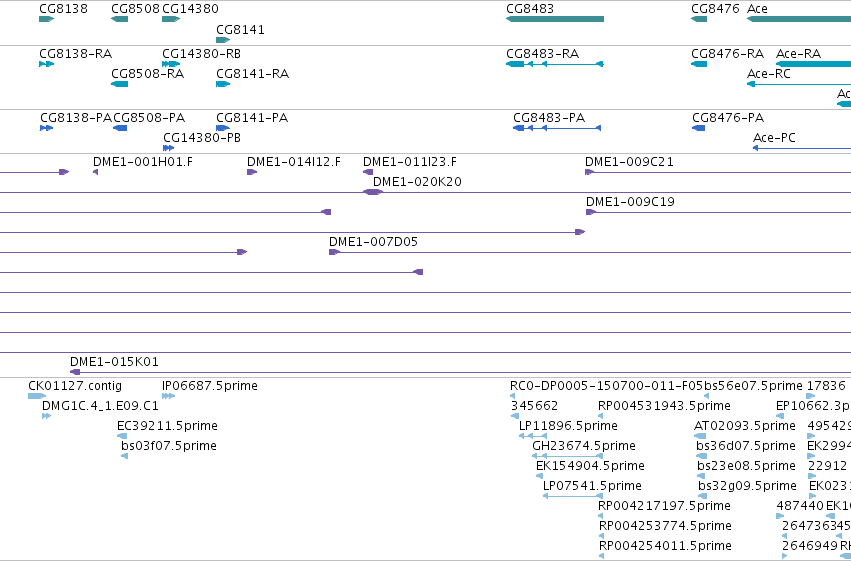Select the CG14380-PB protein label

(202, 138)
